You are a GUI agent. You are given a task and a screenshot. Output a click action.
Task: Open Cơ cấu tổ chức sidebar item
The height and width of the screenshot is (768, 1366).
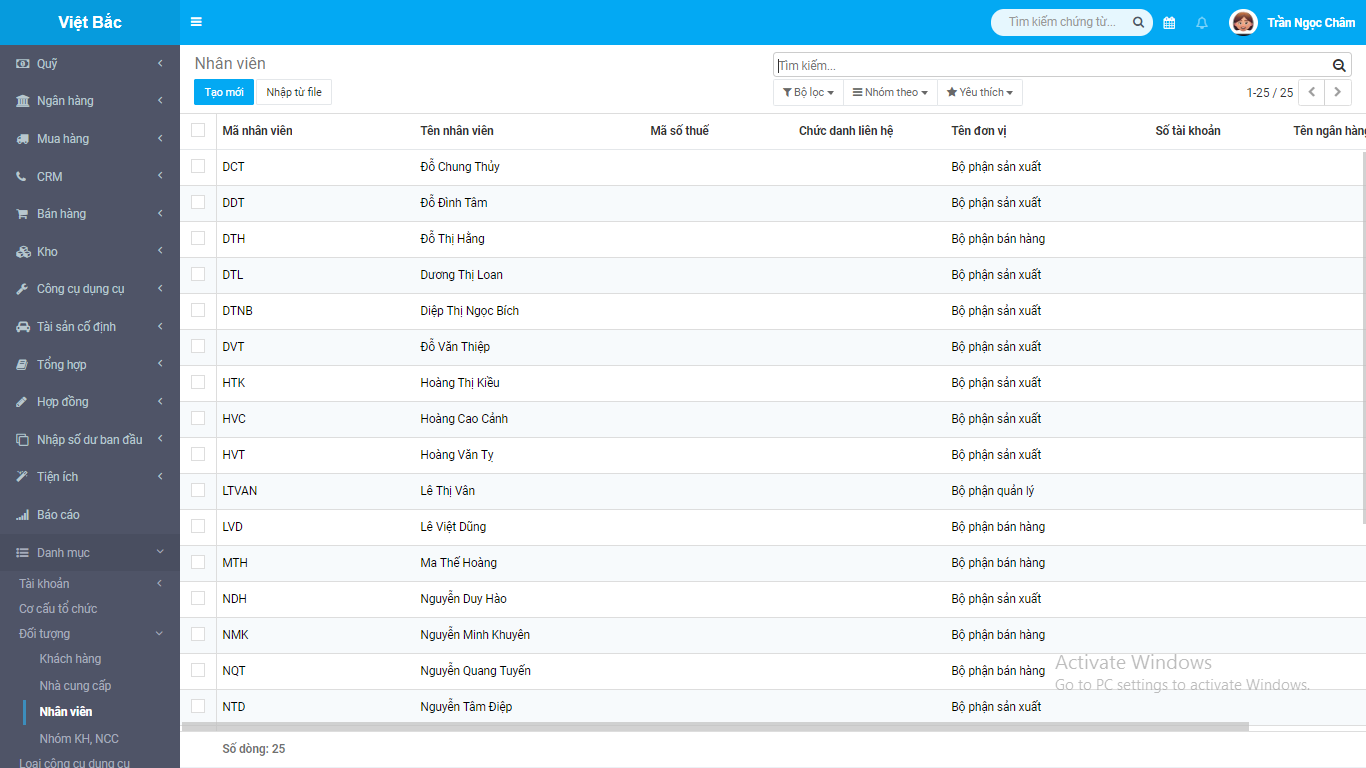click(58, 609)
